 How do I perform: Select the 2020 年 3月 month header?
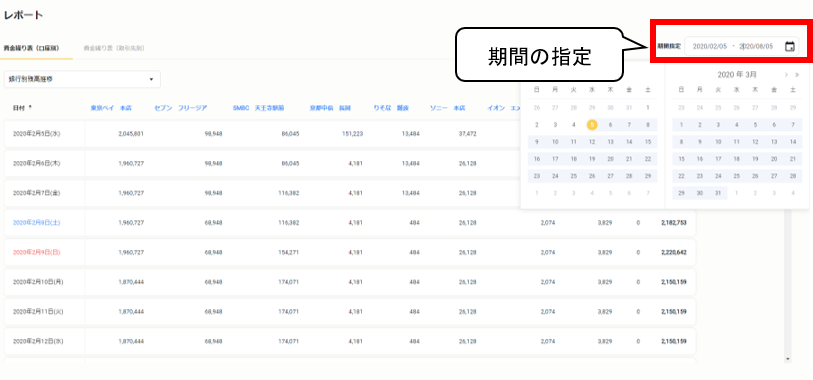point(736,75)
